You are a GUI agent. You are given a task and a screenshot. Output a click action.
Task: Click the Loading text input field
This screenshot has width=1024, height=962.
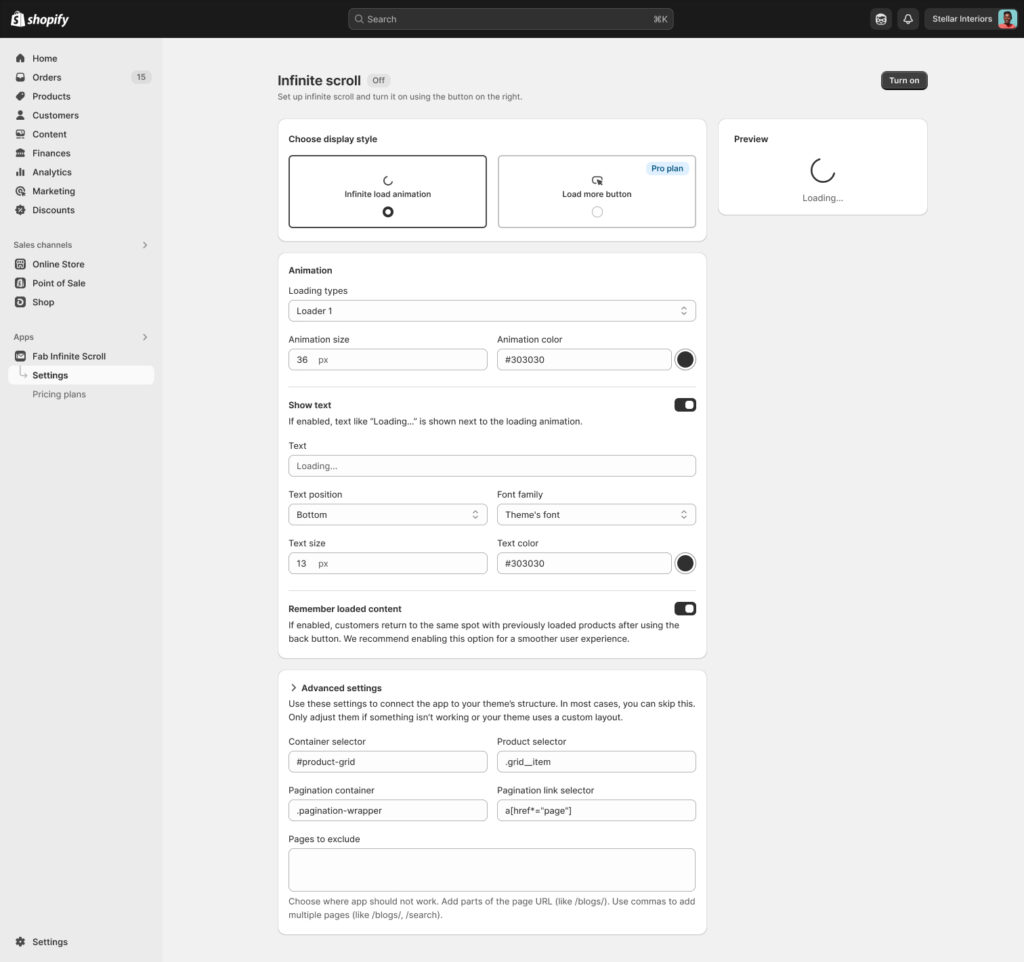click(x=492, y=466)
